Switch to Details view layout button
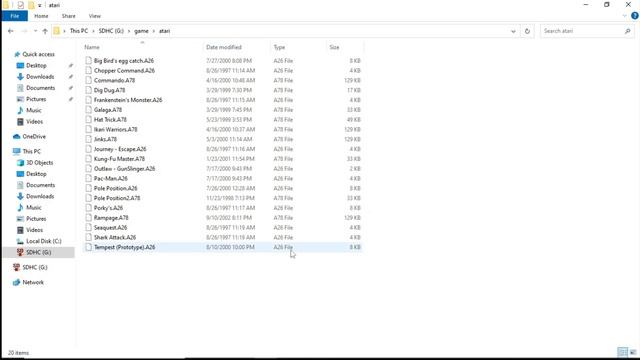 pos(622,352)
